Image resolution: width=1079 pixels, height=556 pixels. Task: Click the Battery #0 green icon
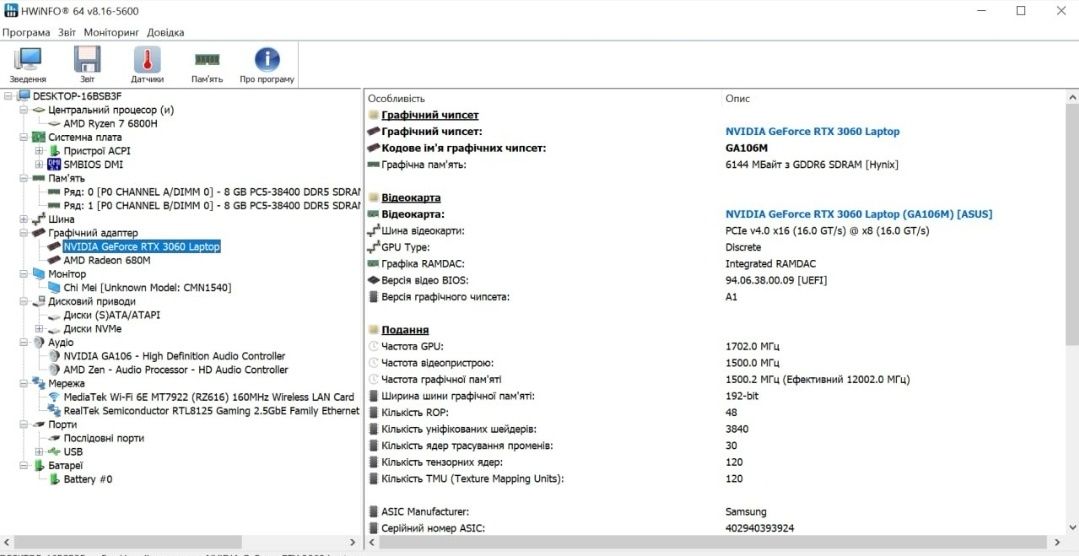tap(54, 479)
